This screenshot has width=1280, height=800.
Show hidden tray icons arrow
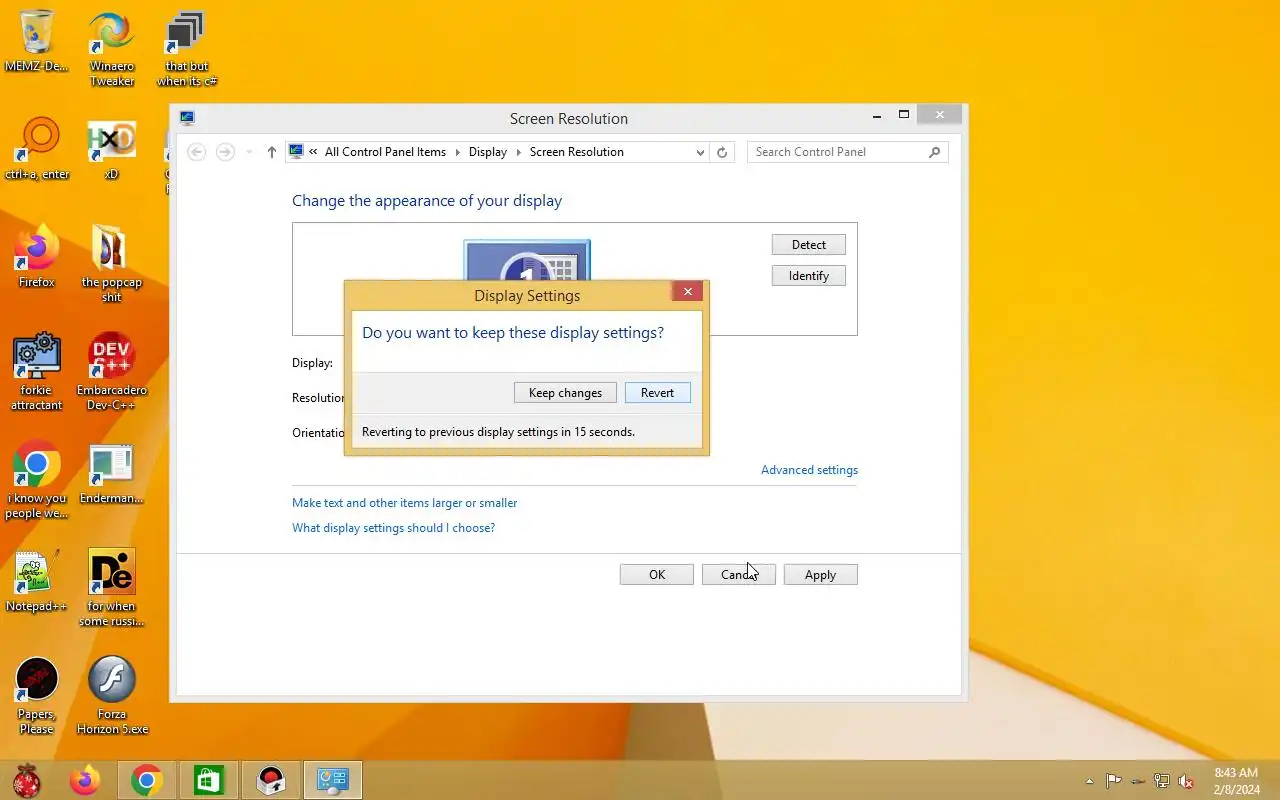[1089, 781]
